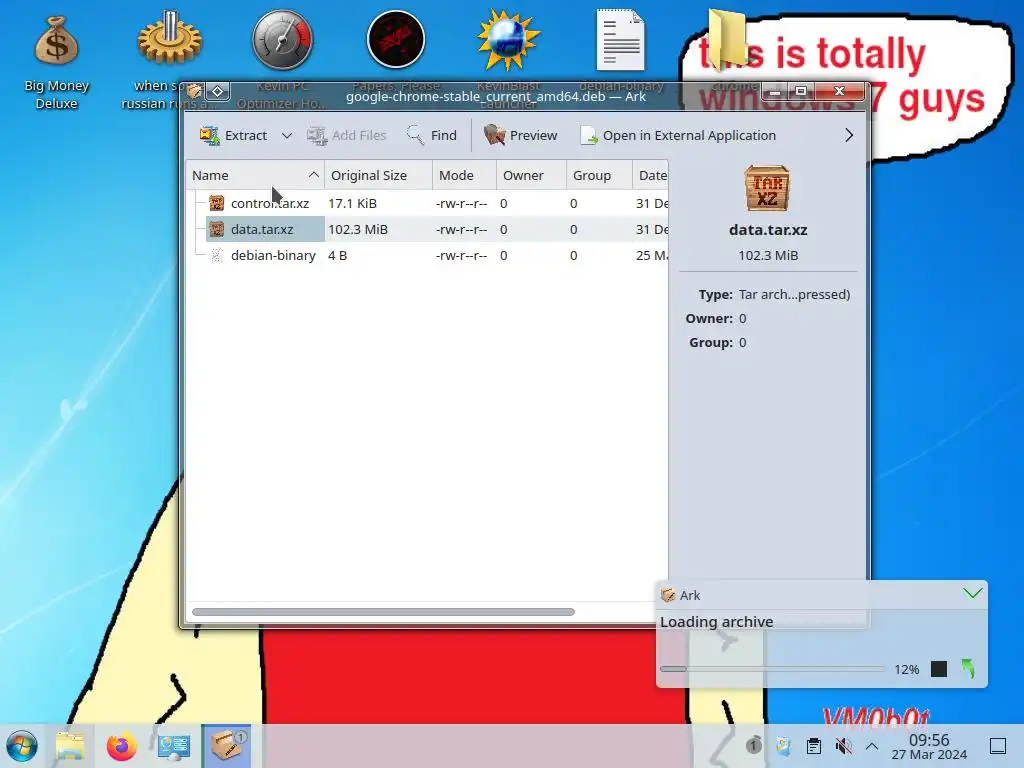Open the chrome folder desktop icon
The height and width of the screenshot is (768, 1024).
[x=728, y=39]
